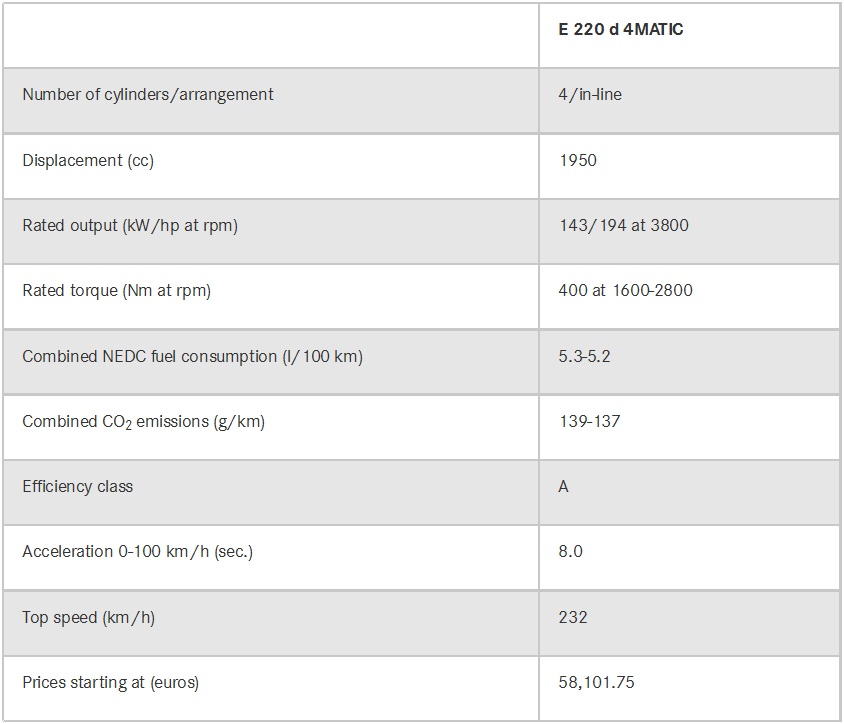
Task: Select the Displacement (cc) row label
Action: tap(88, 160)
